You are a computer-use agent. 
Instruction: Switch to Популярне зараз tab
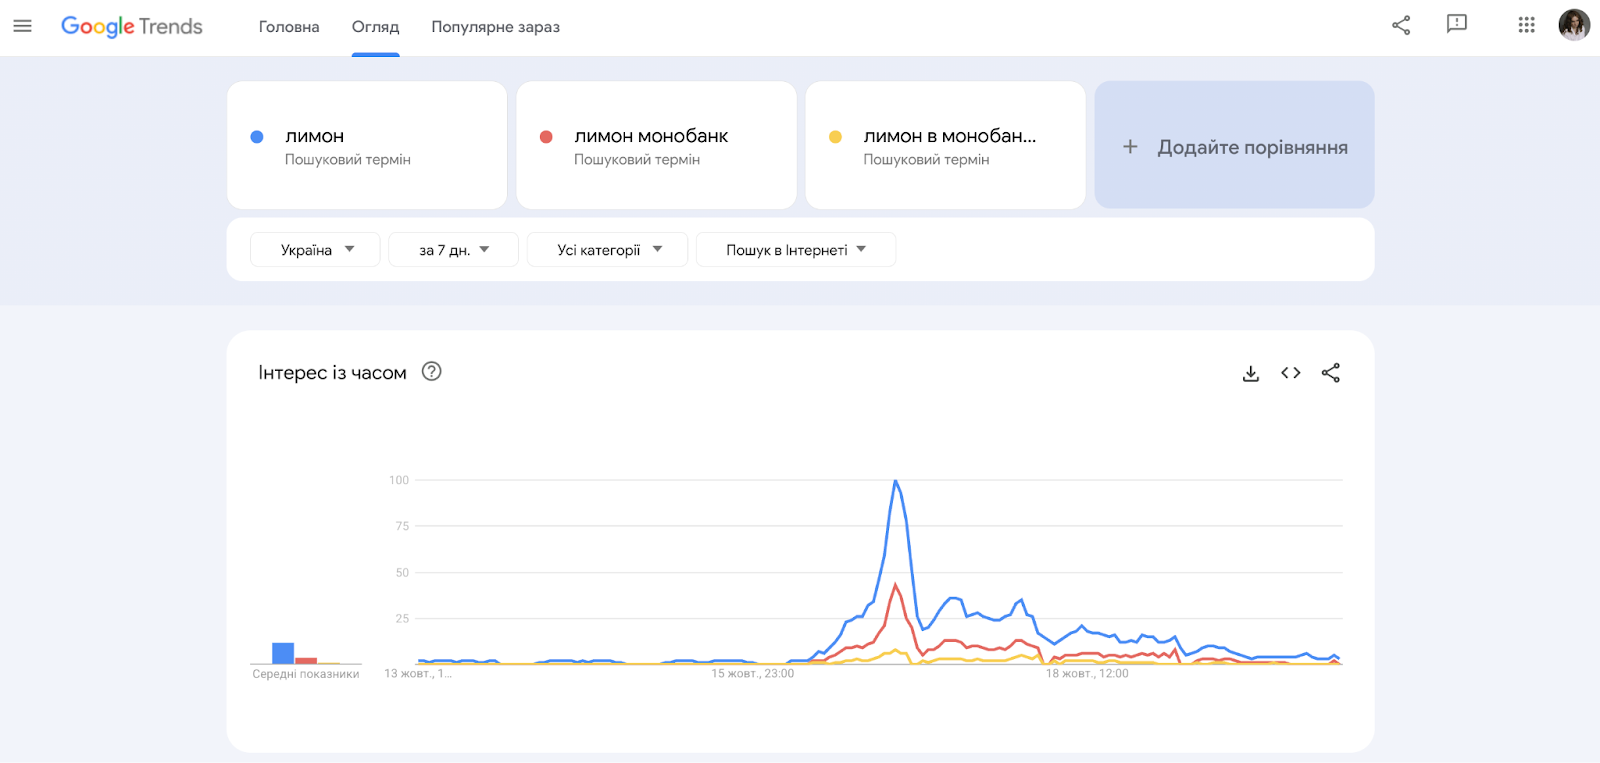pyautogui.click(x=495, y=27)
